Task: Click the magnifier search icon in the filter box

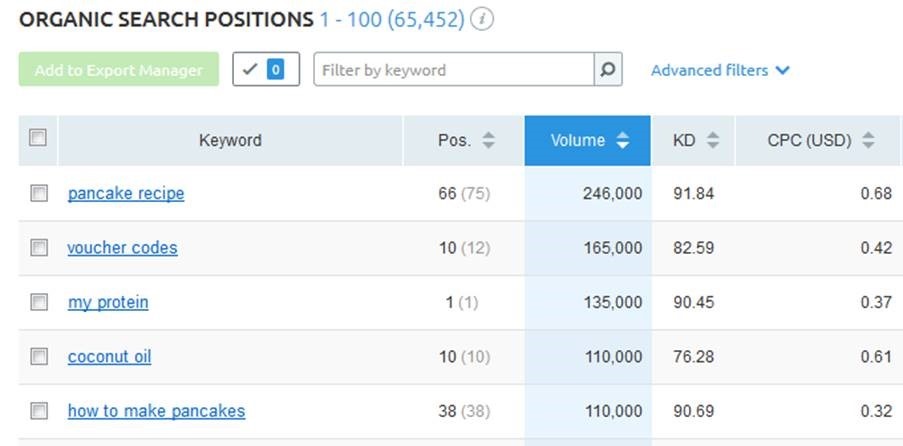Action: coord(607,70)
